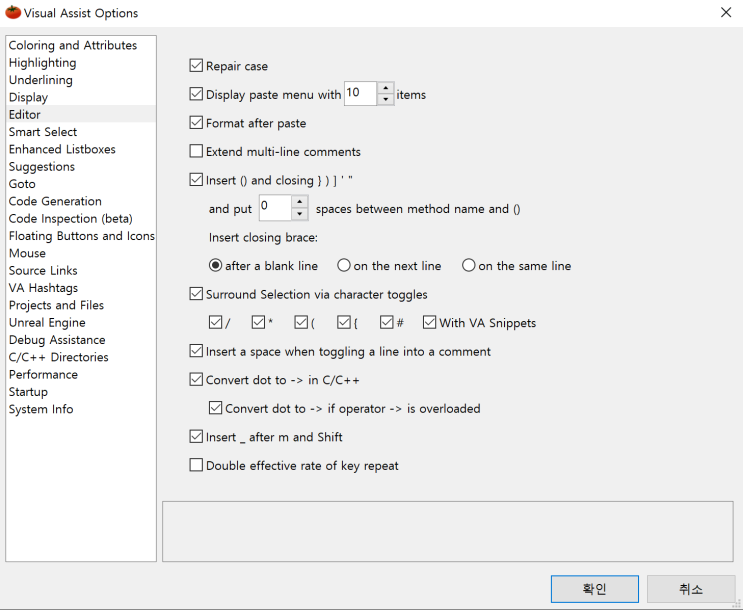Decrease paste menu items count

pos(386,100)
